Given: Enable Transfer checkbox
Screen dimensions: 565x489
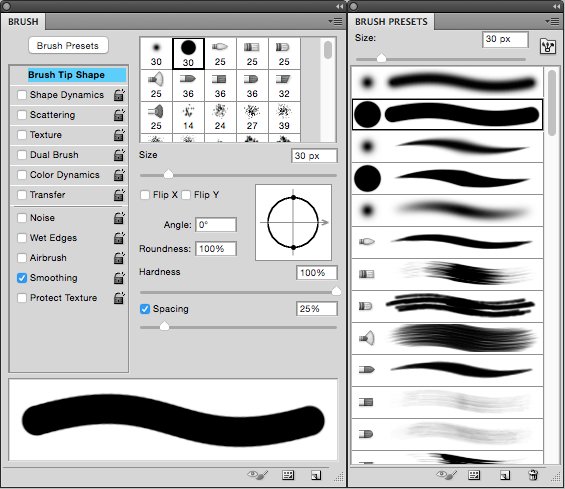Looking at the screenshot, I should (x=22, y=195).
